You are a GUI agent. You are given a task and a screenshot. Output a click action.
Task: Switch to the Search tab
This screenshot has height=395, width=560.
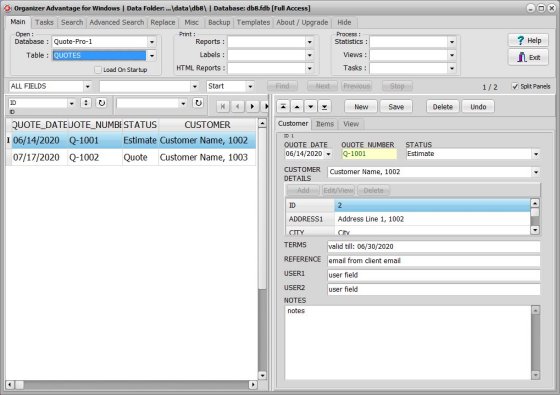tap(72, 22)
